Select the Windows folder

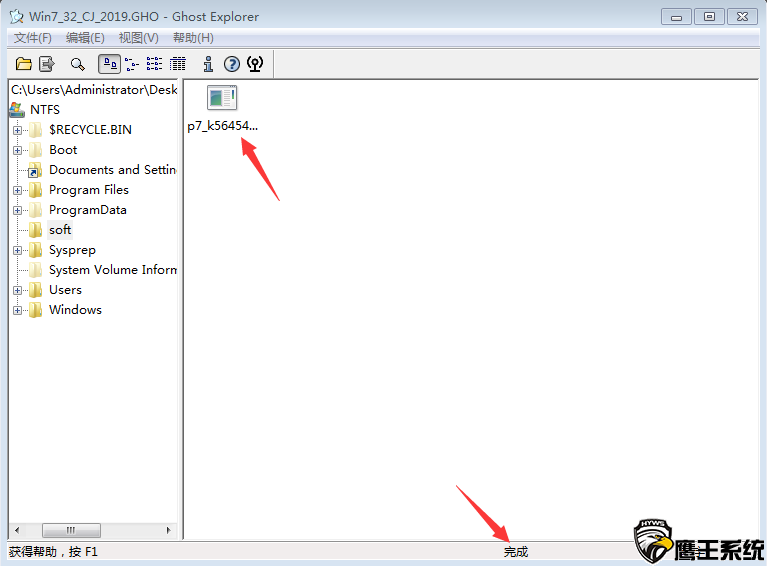pos(75,310)
